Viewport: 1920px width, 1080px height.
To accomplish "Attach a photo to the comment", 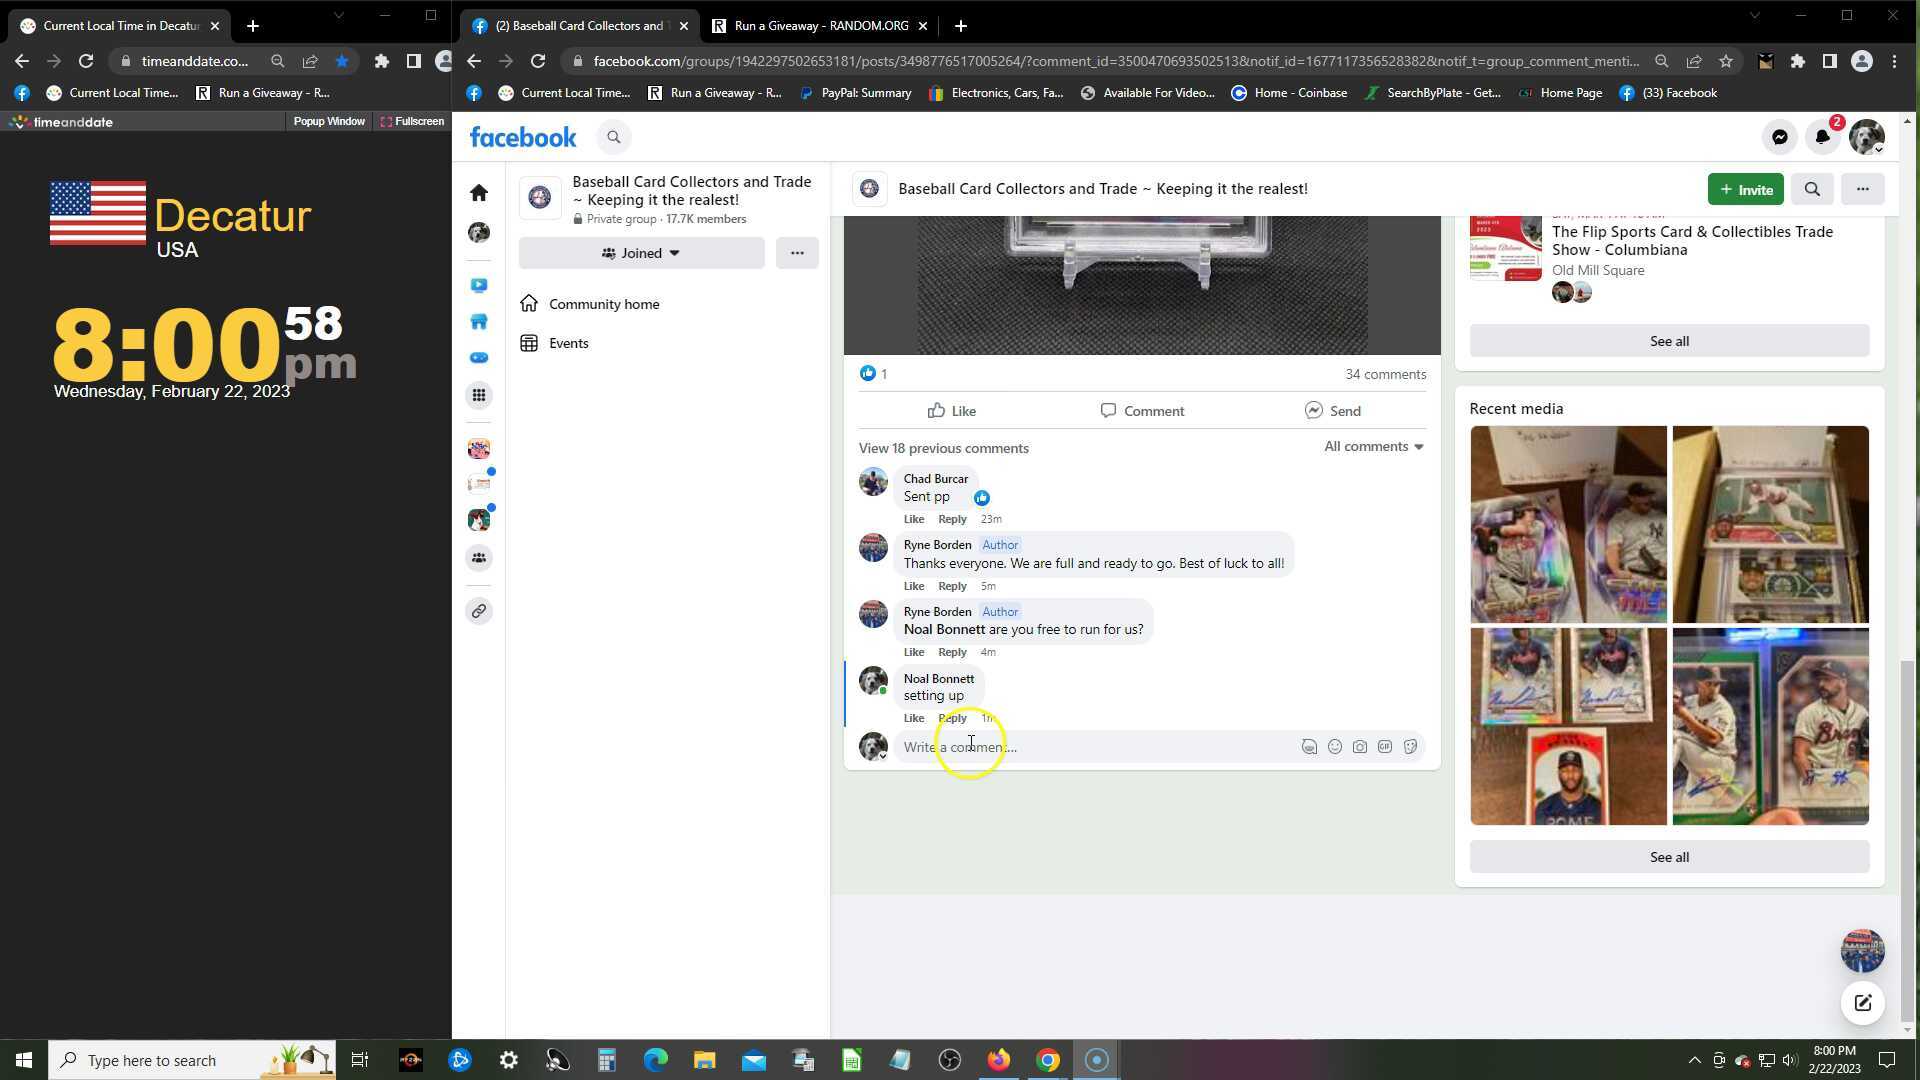I will (x=1359, y=747).
